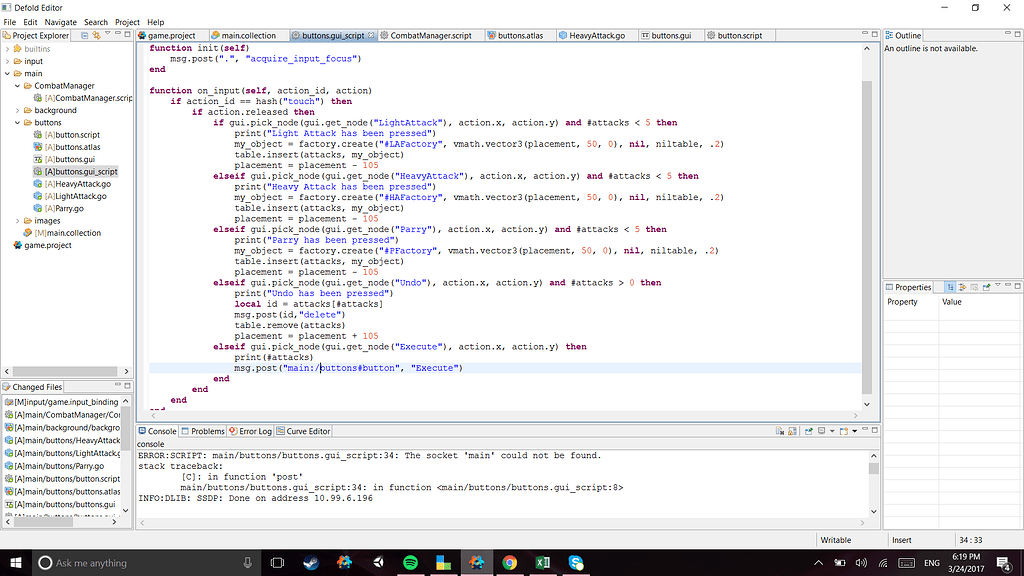Pin the Console view
1024x576 pixels.
click(807, 431)
